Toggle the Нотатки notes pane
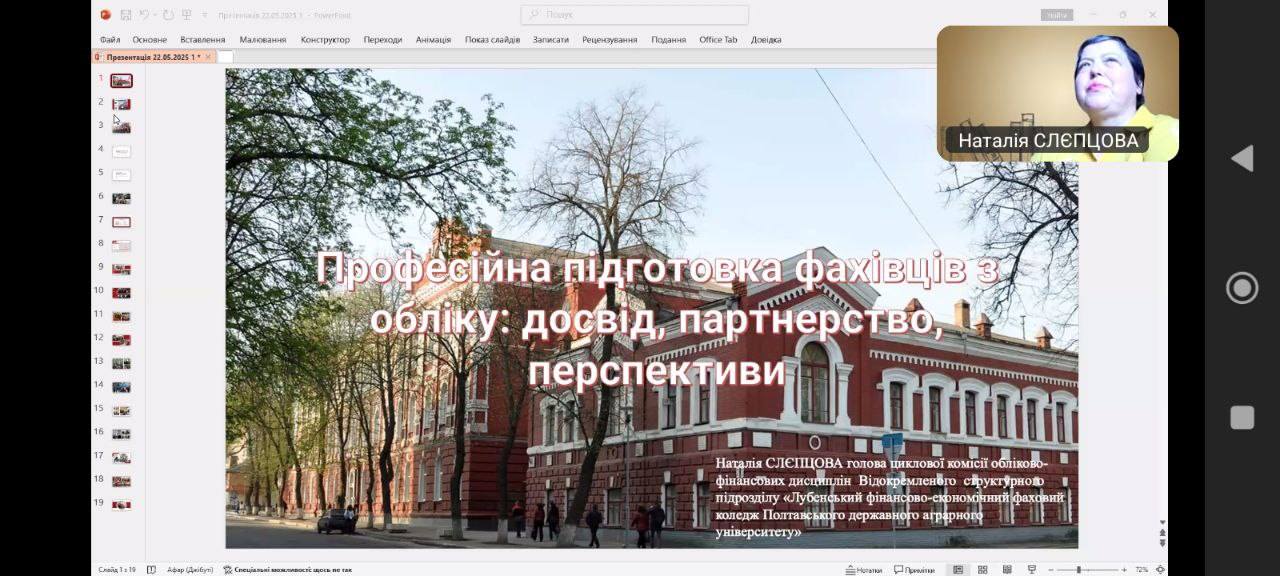Viewport: 1280px width, 576px height. (x=864, y=570)
